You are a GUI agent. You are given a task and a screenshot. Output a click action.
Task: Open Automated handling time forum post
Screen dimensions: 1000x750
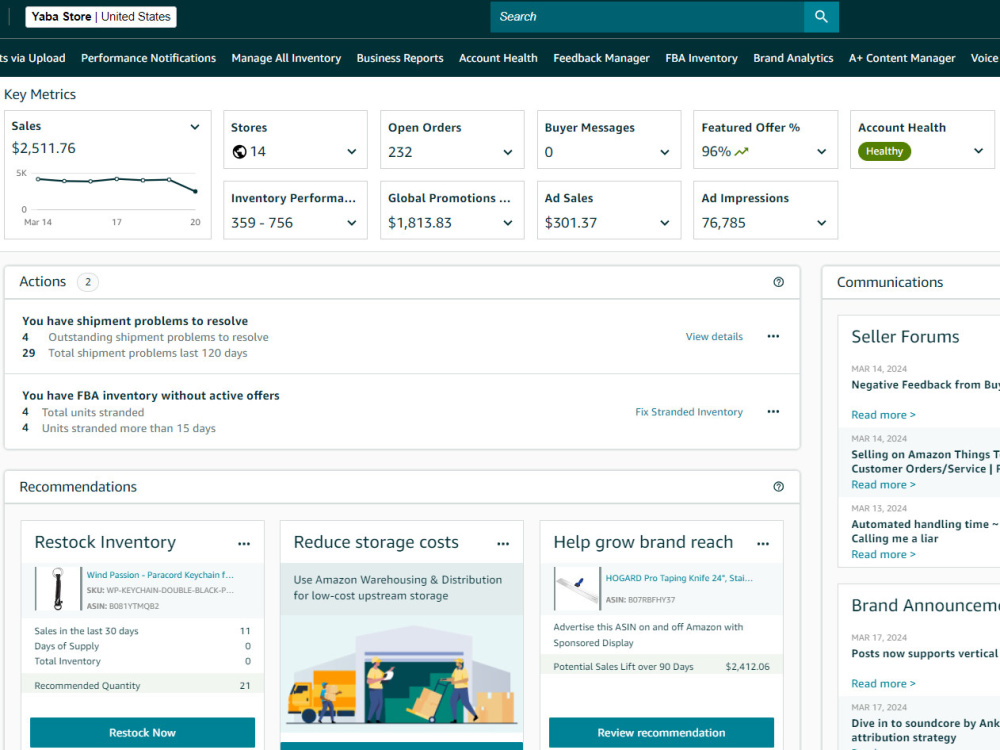click(925, 531)
